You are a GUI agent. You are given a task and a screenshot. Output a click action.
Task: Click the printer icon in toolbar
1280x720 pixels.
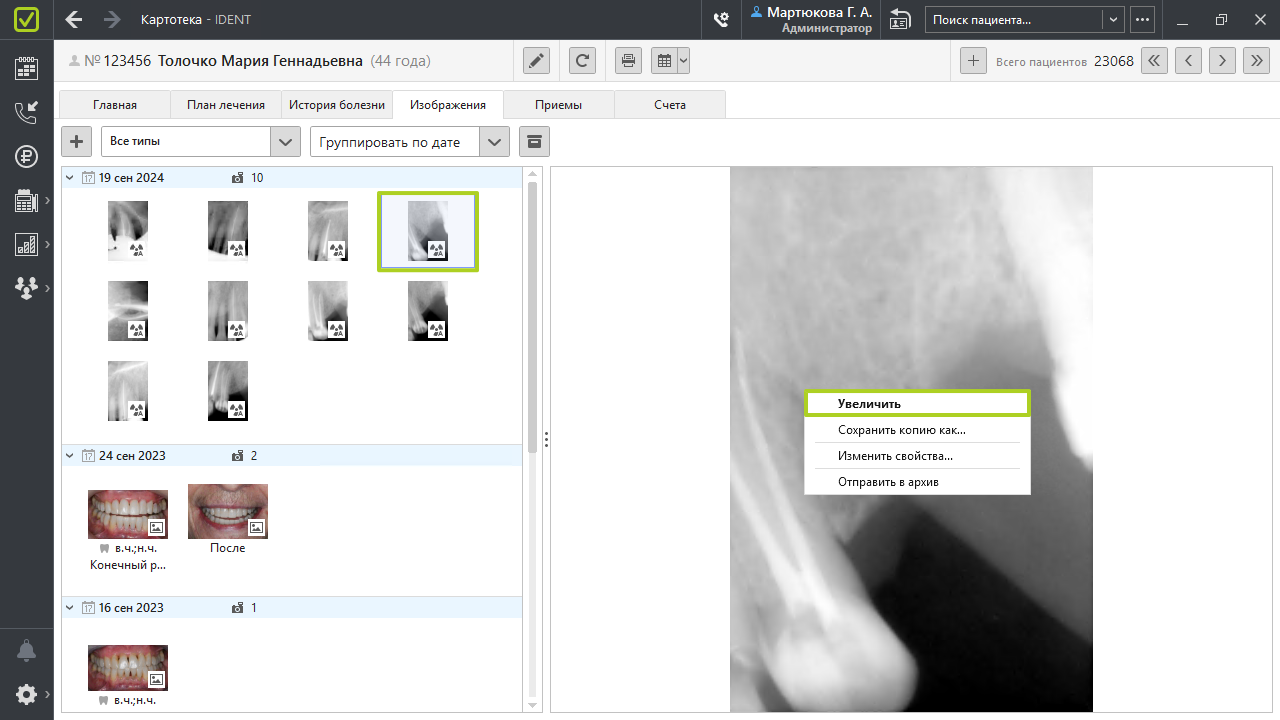(x=628, y=61)
